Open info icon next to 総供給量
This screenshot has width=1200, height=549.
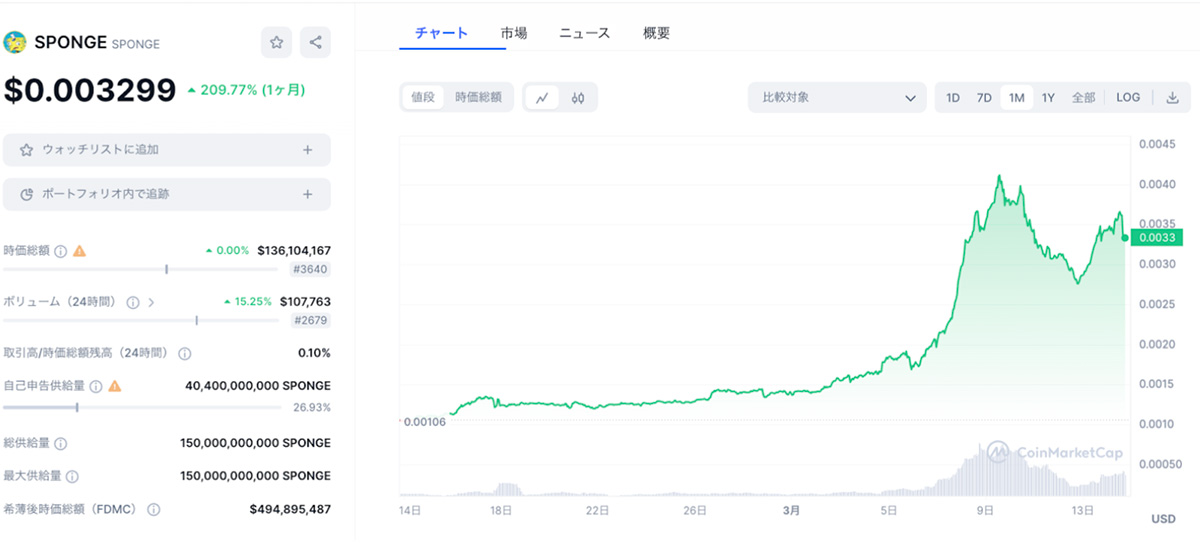pos(61,443)
